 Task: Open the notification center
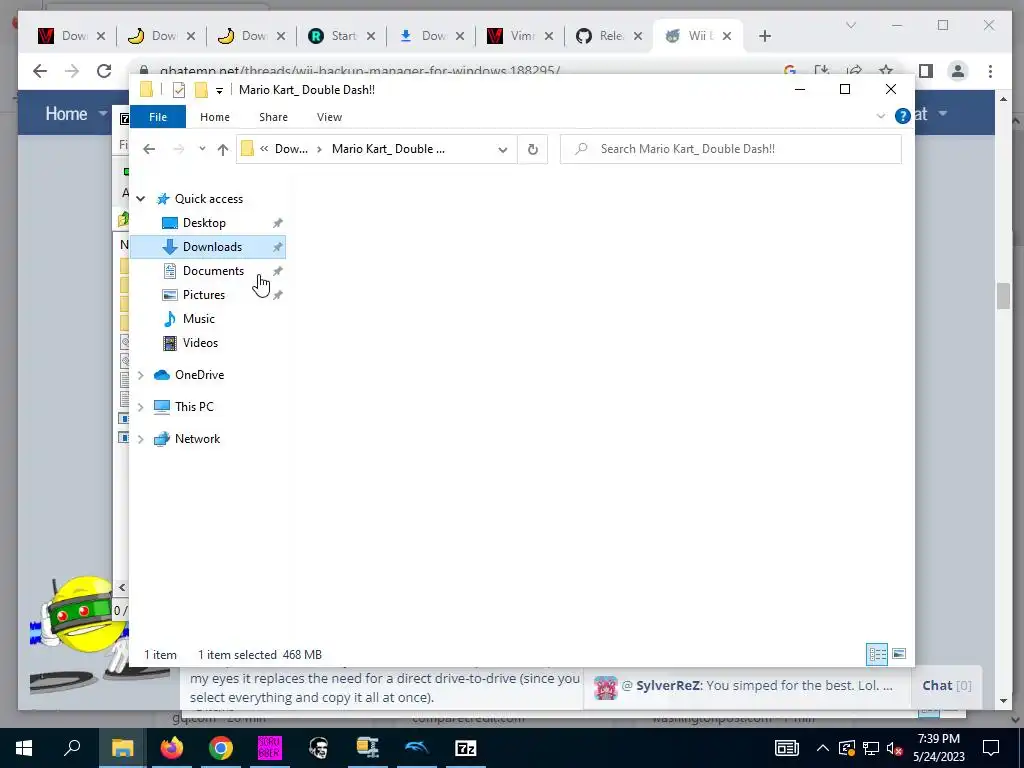991,748
